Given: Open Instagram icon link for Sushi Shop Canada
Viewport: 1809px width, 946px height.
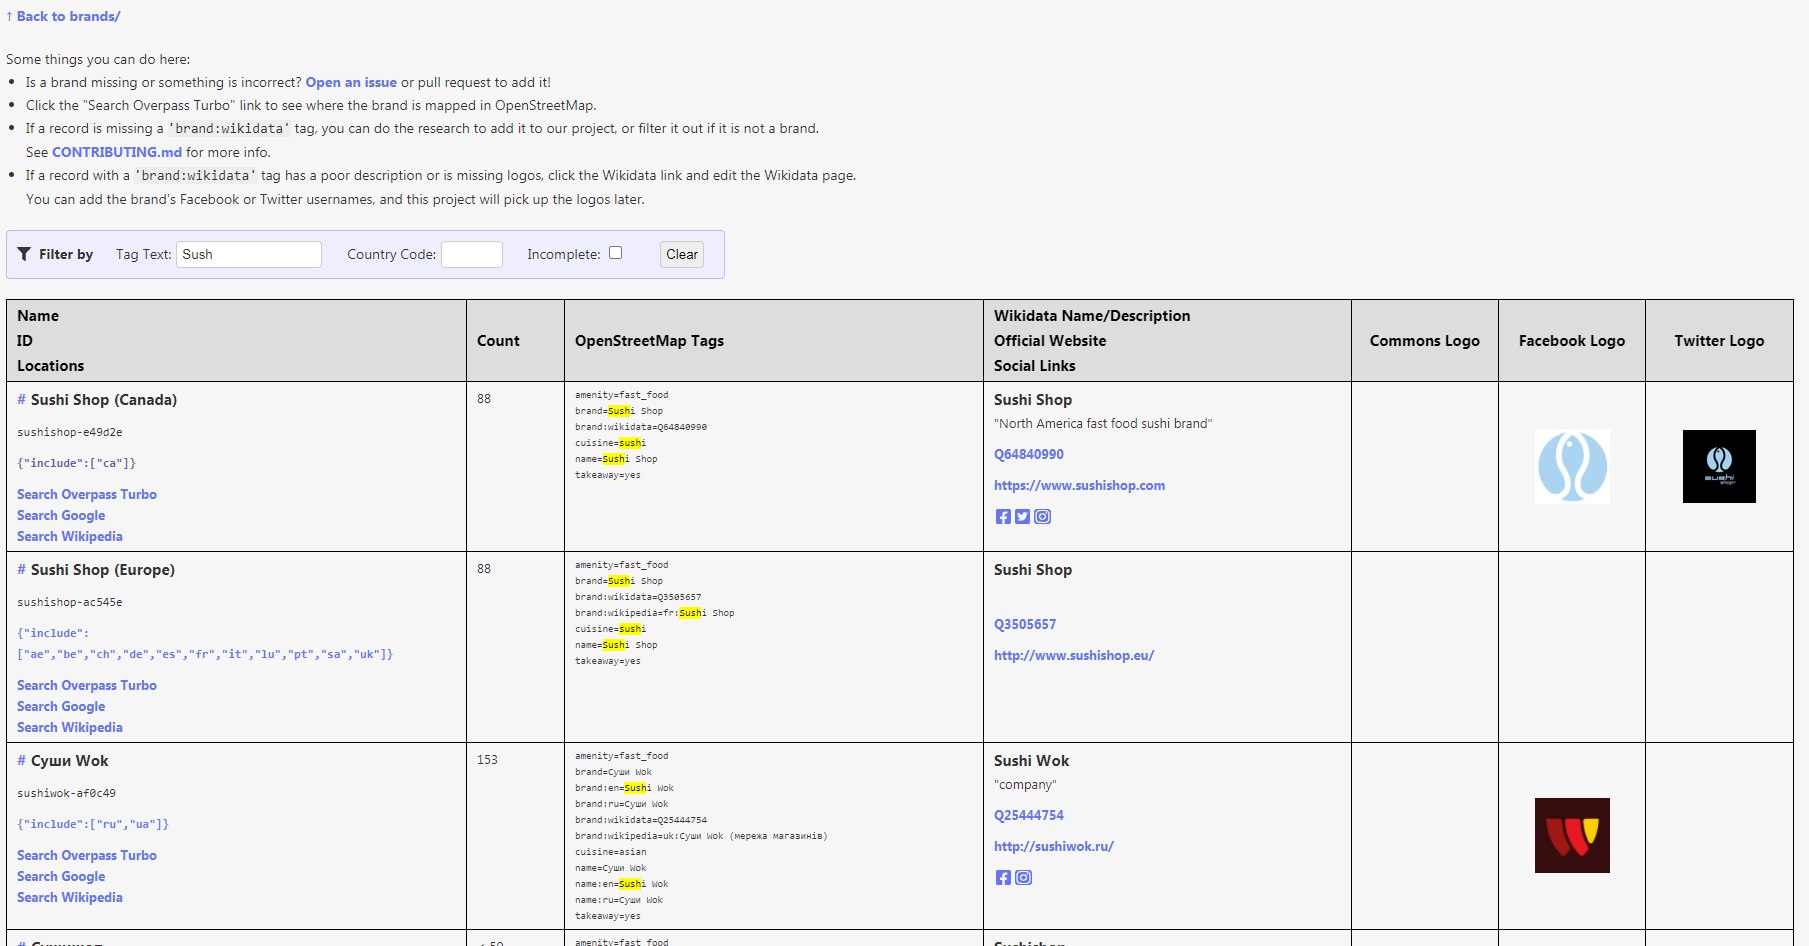Looking at the screenshot, I should point(1042,516).
